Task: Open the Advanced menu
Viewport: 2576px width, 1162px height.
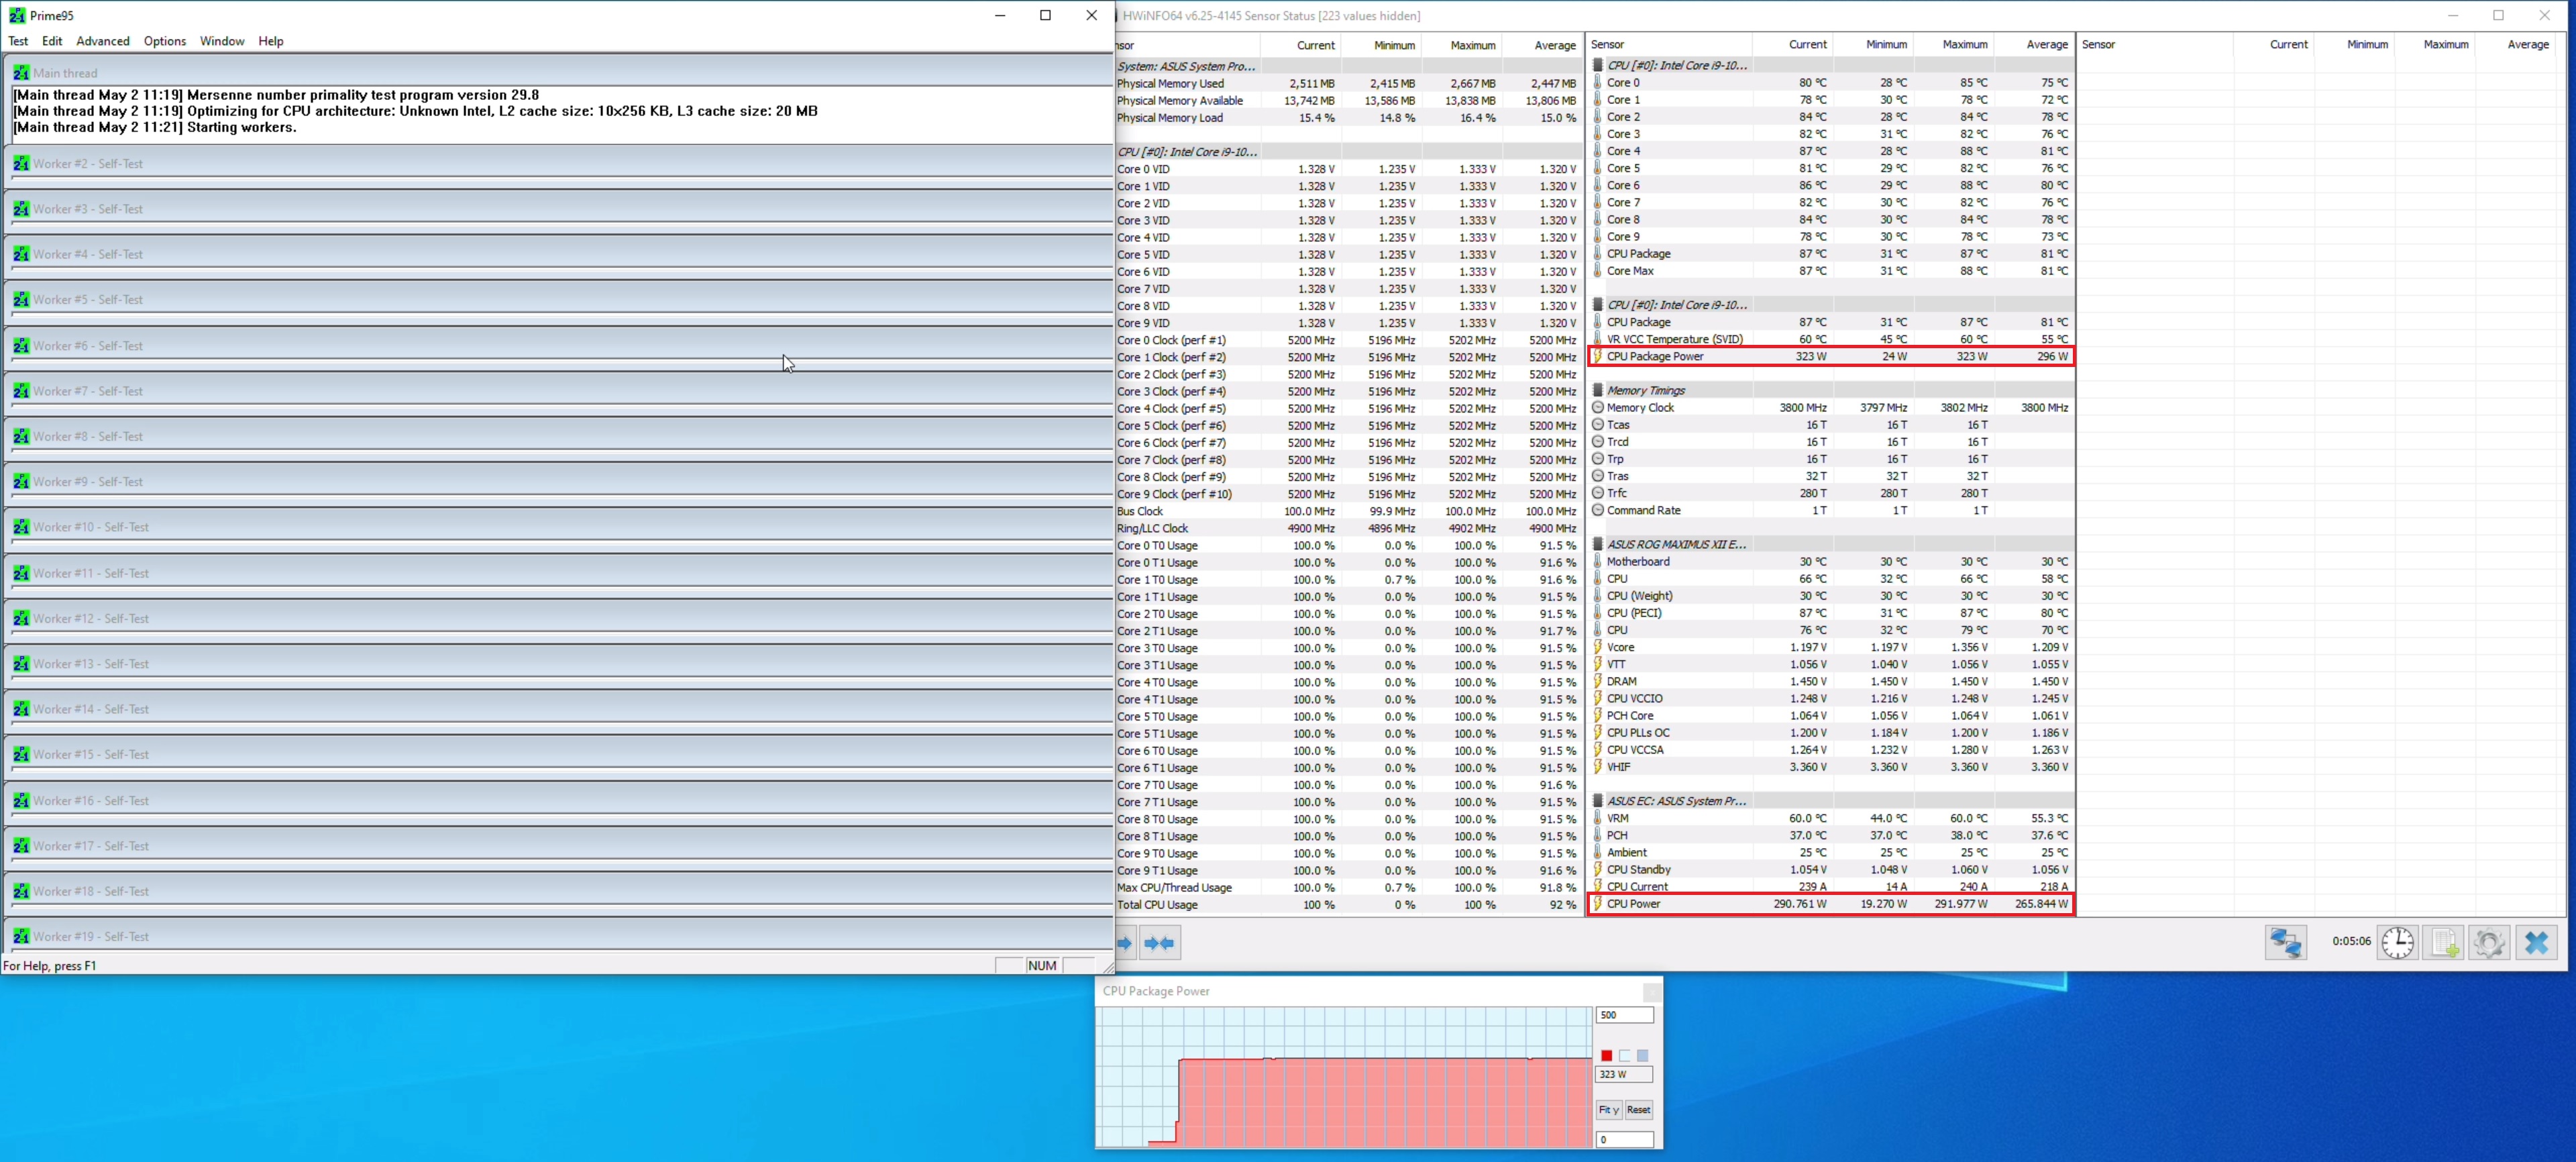Action: [x=103, y=41]
